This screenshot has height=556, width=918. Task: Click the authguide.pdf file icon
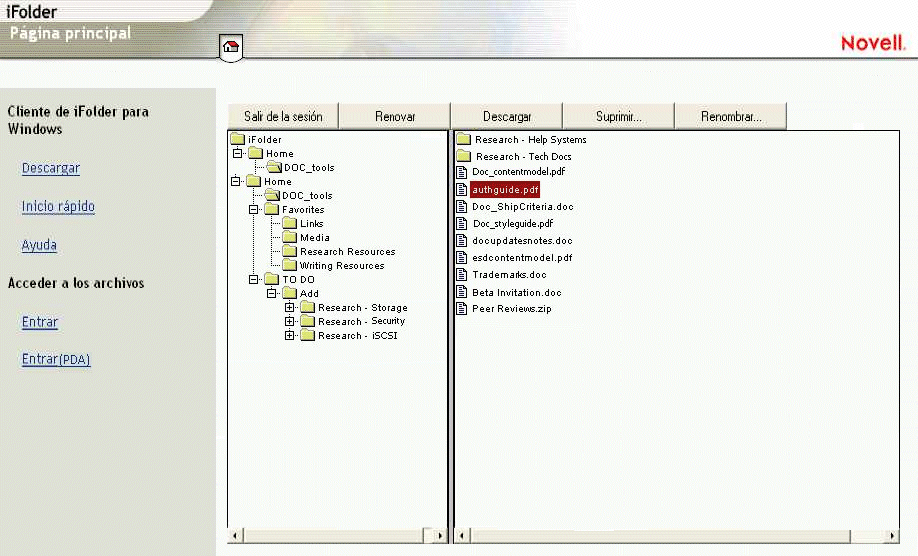pyautogui.click(x=462, y=190)
